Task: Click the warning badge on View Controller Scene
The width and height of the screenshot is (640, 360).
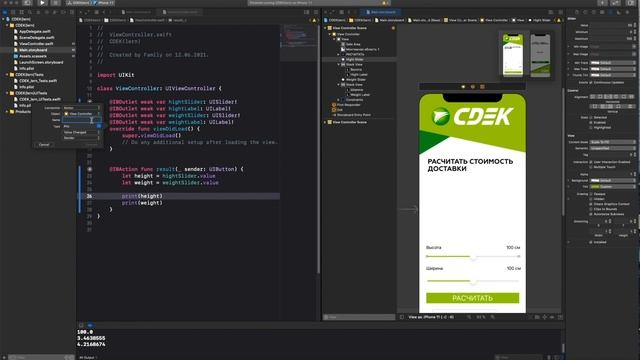Action: 393,28
